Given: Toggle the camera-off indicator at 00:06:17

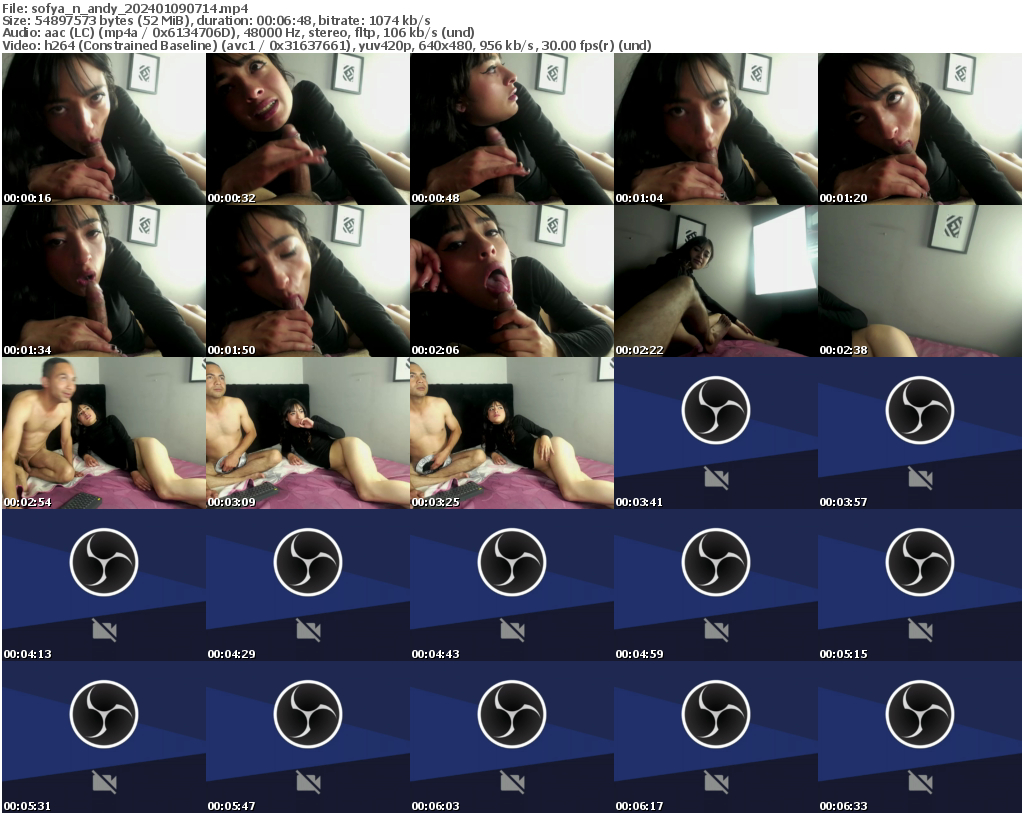Looking at the screenshot, I should tap(715, 782).
